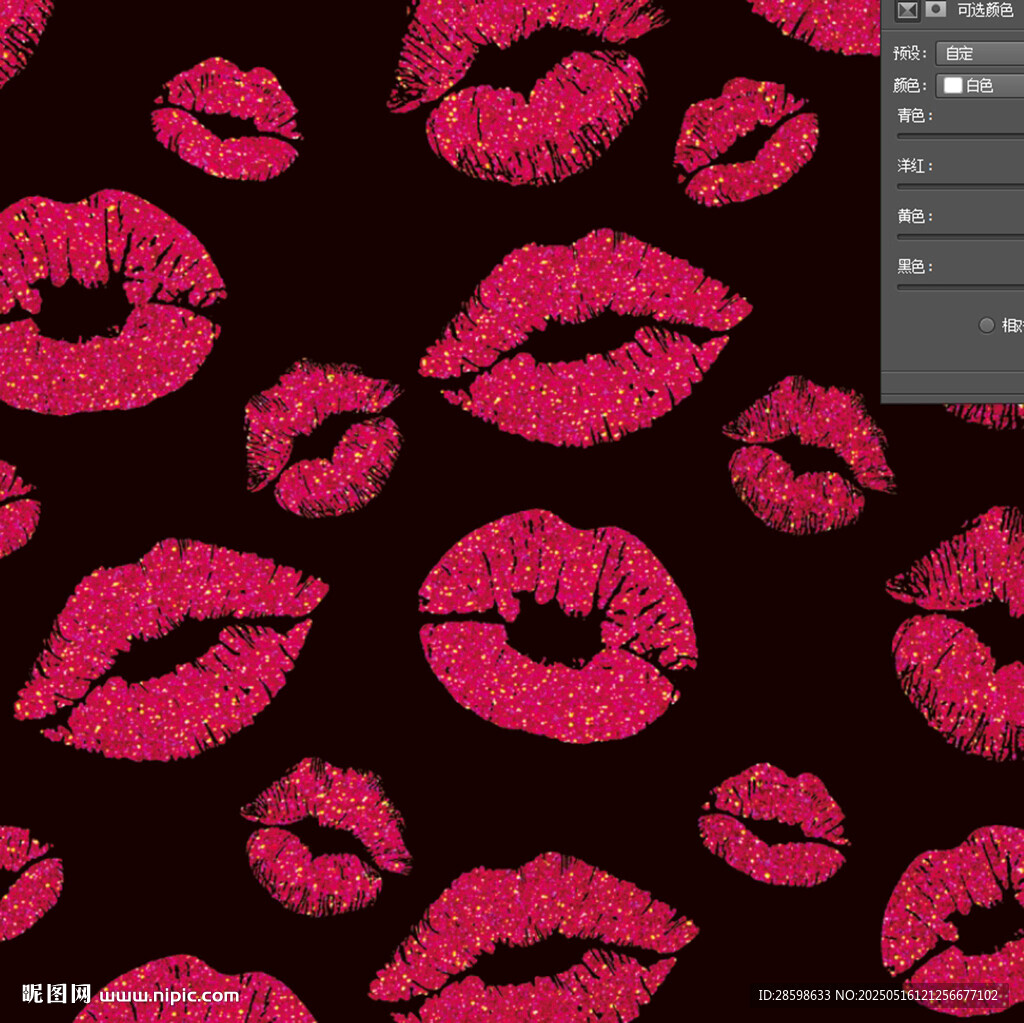Click the 黑色 black slider track
This screenshot has width=1024, height=1023.
point(961,287)
